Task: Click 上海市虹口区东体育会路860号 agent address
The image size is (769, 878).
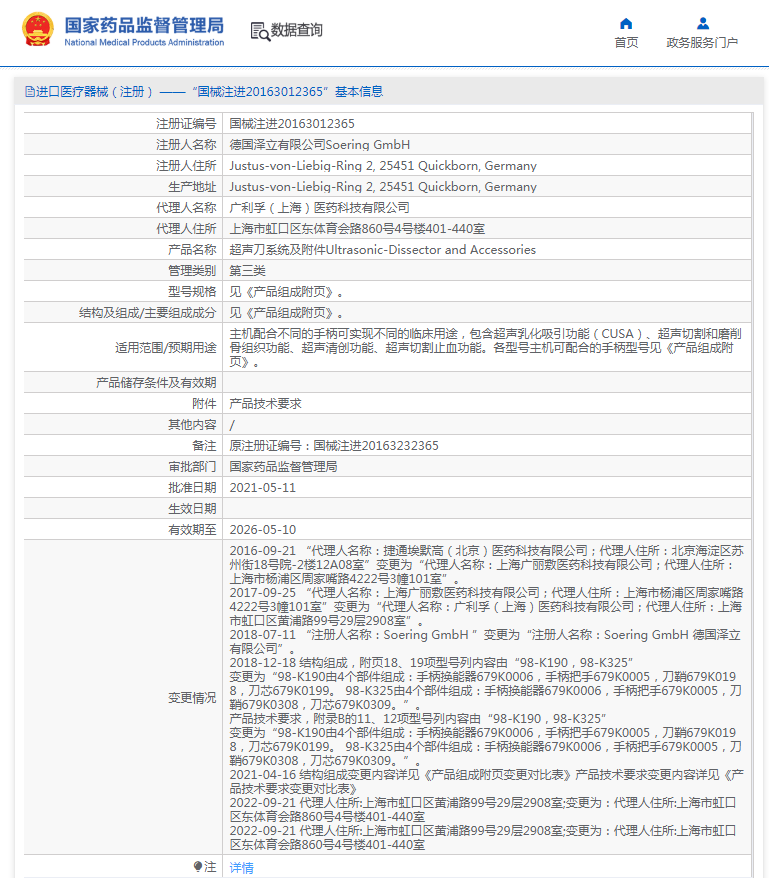Action: 357,229
